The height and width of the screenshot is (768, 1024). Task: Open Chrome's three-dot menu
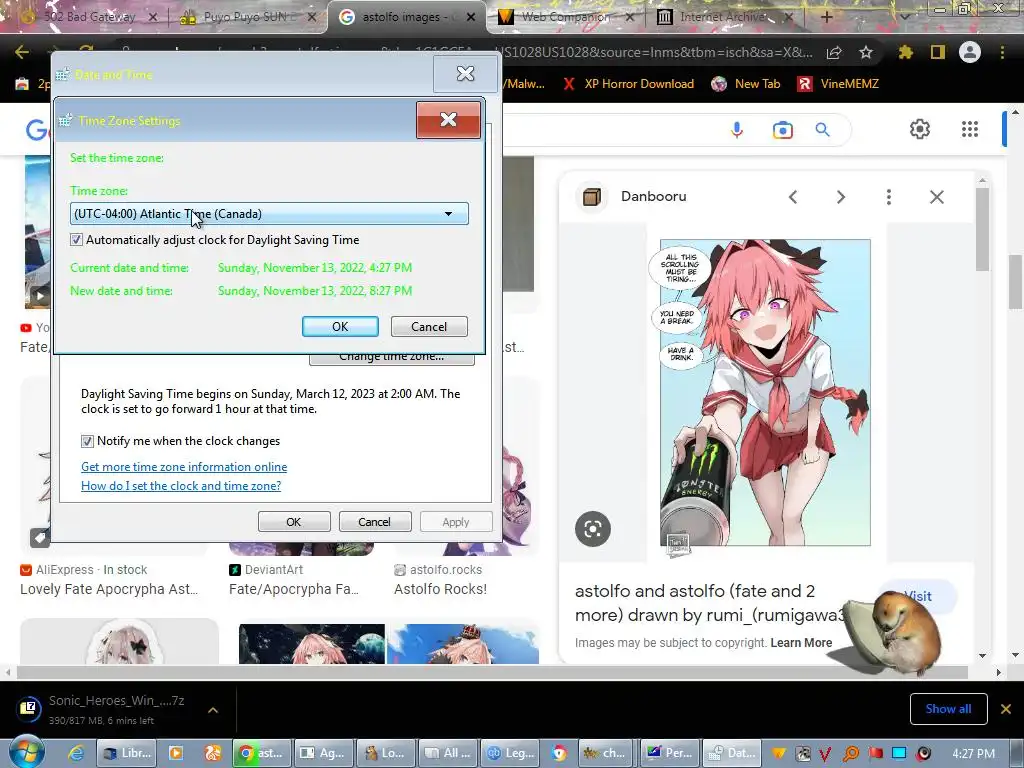pos(1002,52)
